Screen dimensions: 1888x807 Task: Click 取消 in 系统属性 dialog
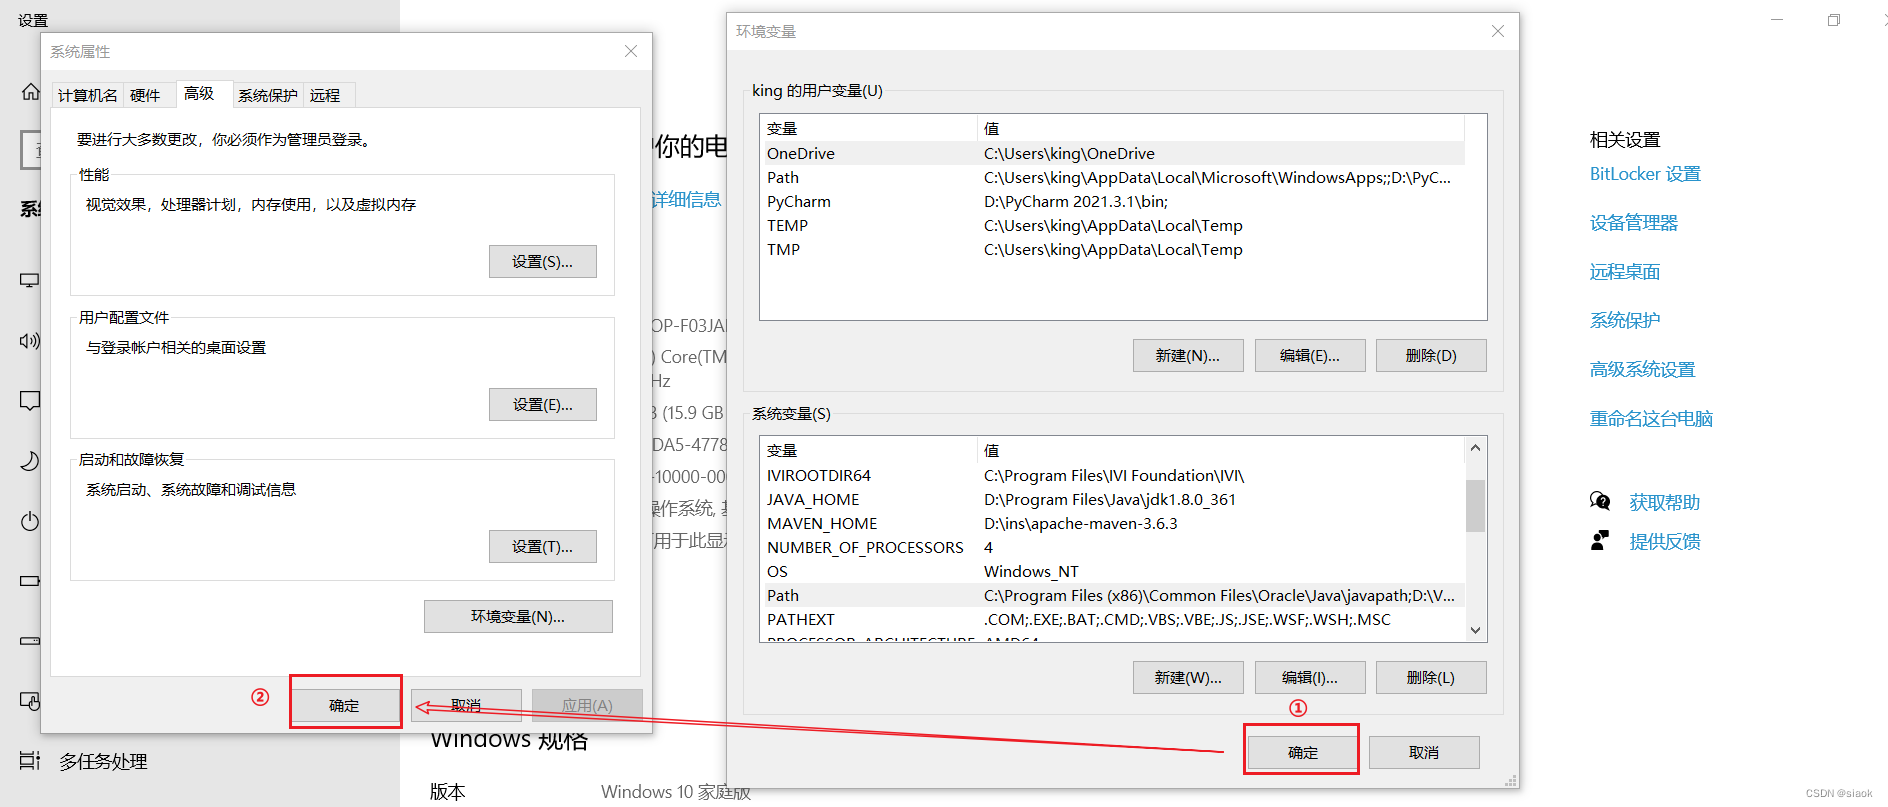coord(466,705)
